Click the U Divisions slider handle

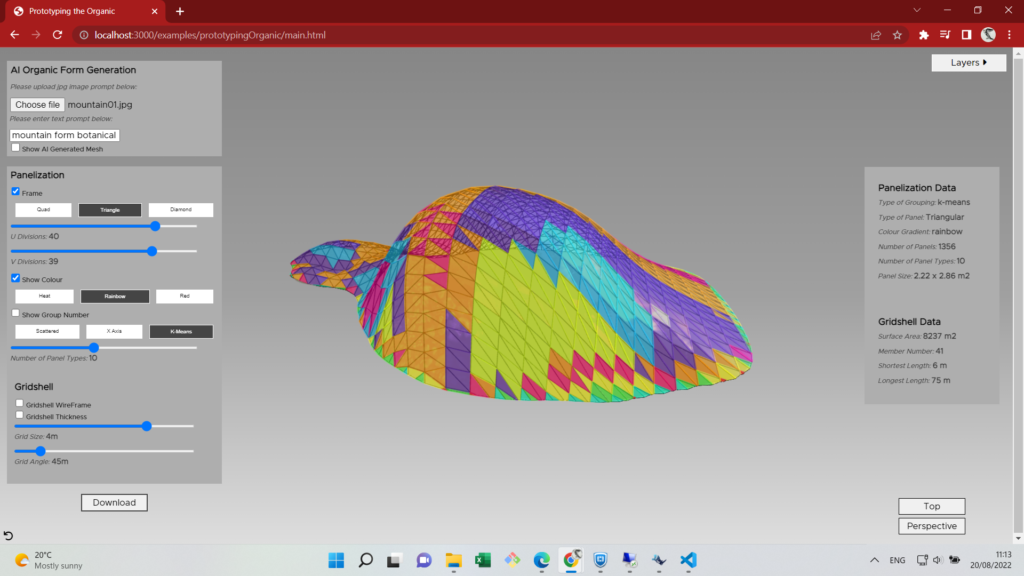coord(155,226)
